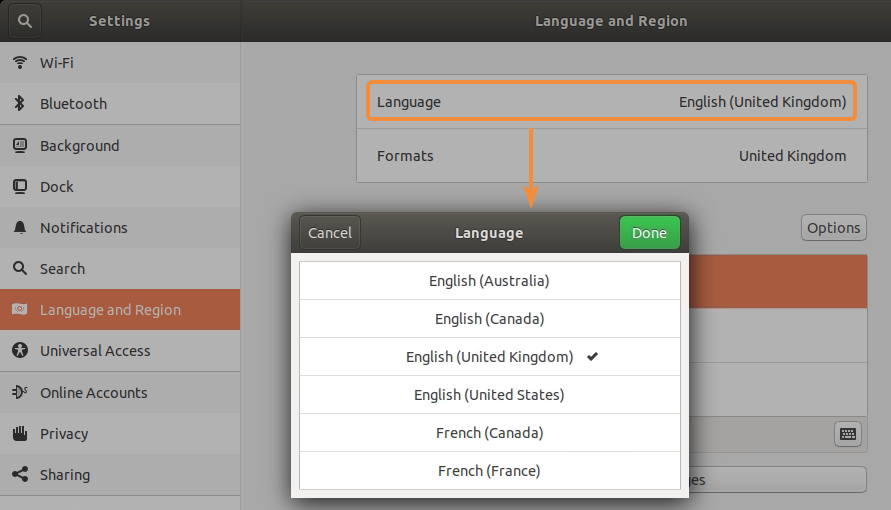This screenshot has width=891, height=510.
Task: Choose French (Canada) from the list
Action: (489, 433)
